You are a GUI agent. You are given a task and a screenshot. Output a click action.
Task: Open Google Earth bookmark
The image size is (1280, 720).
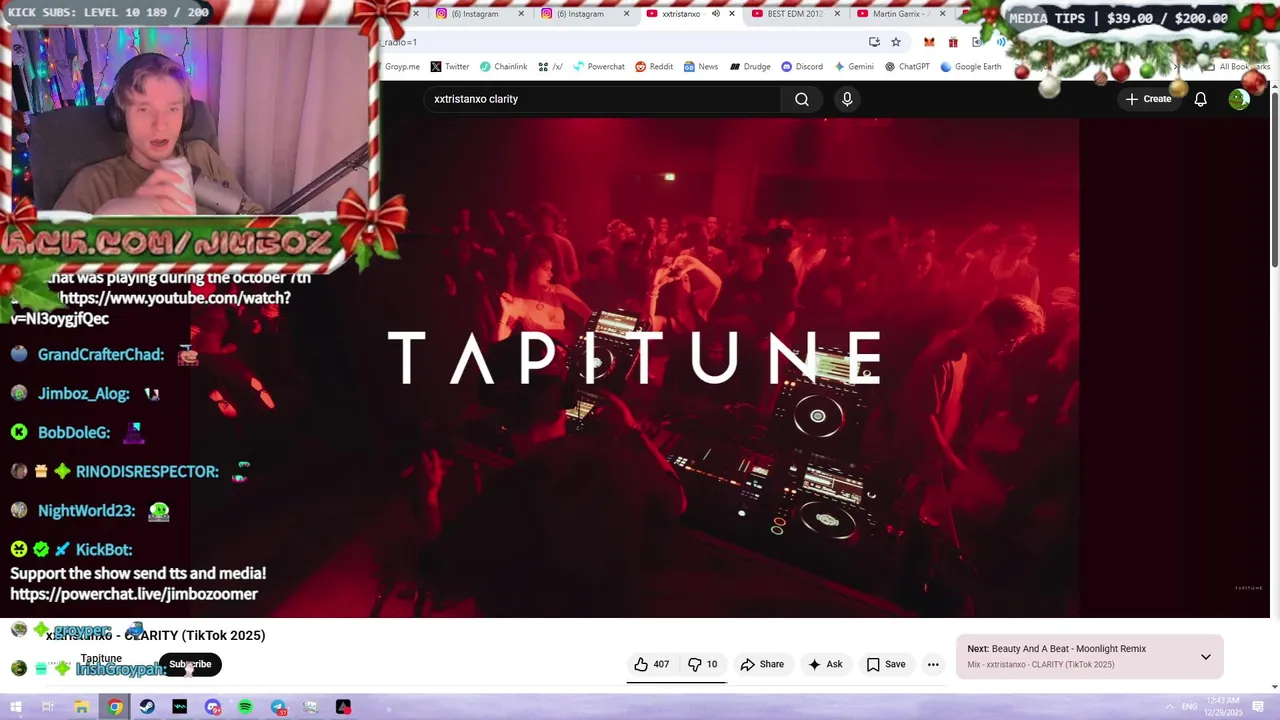(970, 67)
